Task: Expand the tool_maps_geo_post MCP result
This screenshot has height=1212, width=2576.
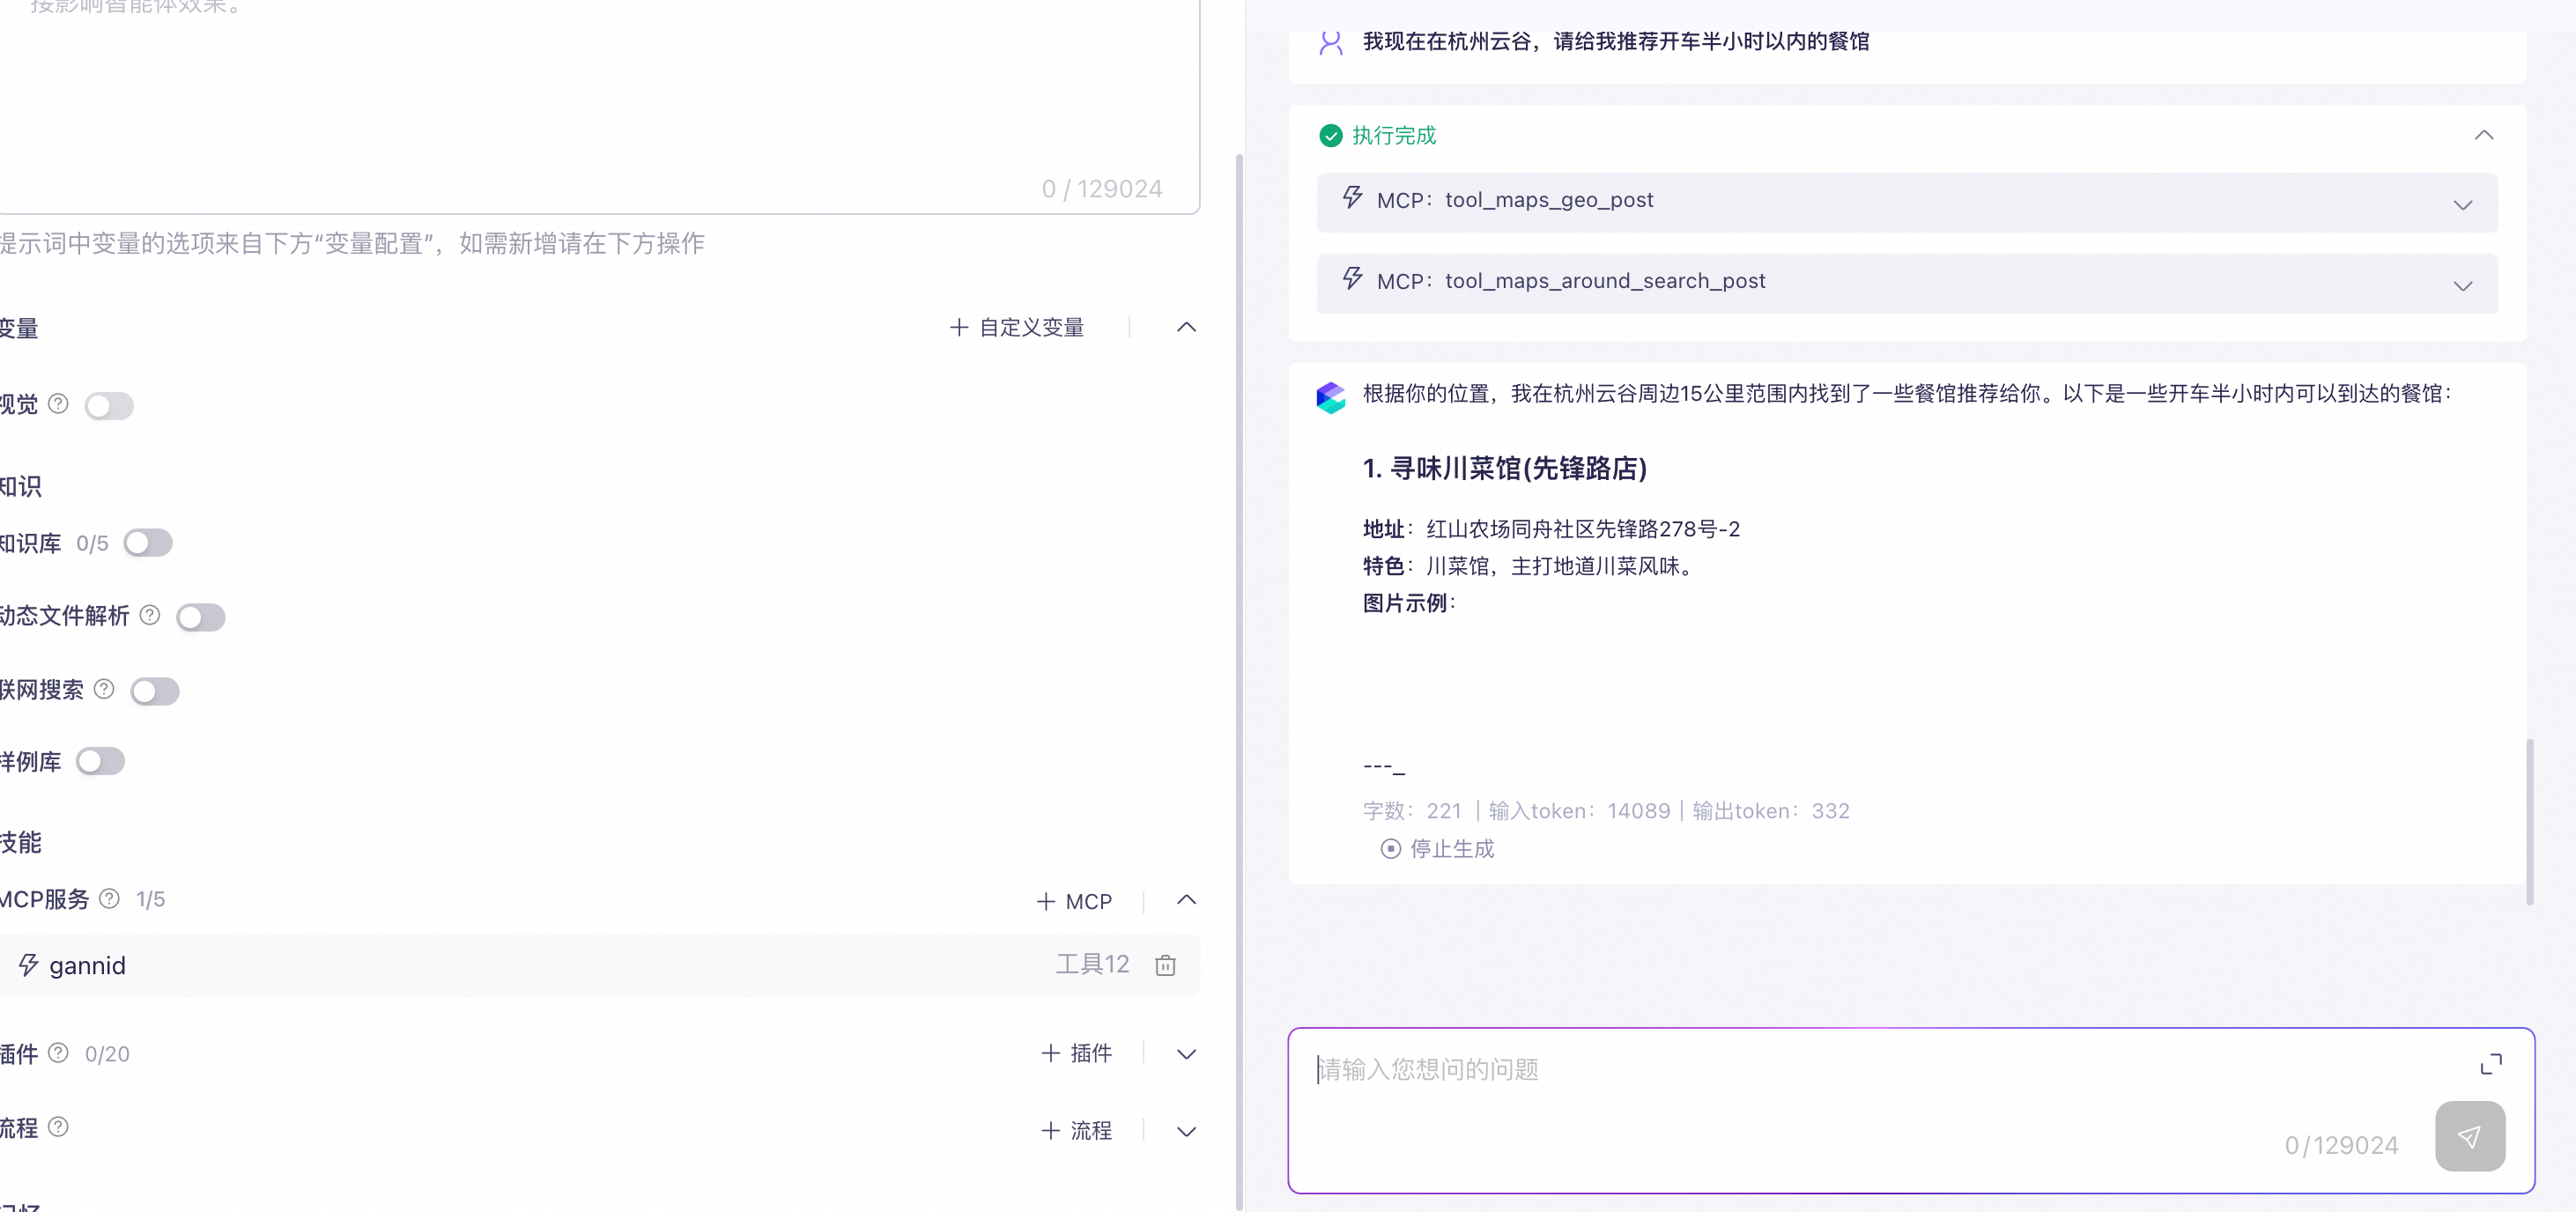Action: 2462,204
